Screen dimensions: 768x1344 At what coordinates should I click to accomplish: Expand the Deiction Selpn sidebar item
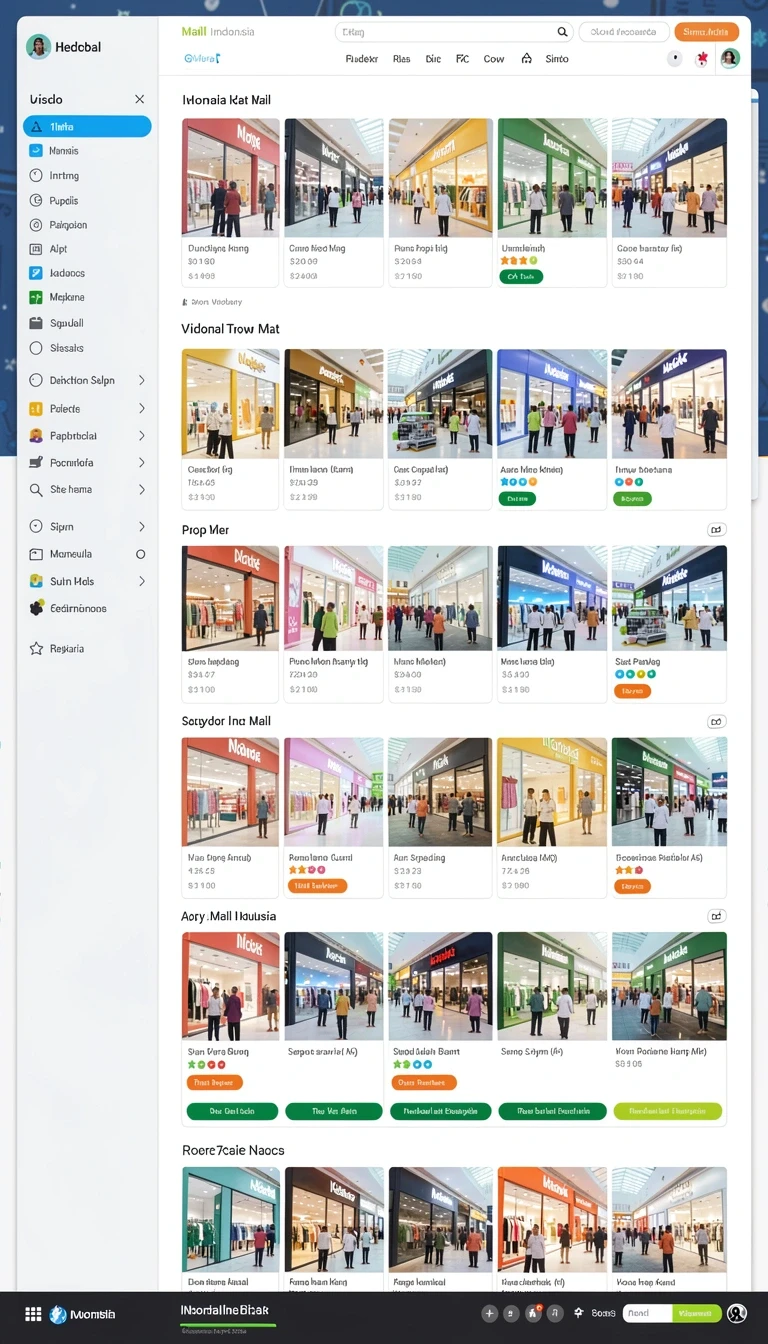[85, 380]
